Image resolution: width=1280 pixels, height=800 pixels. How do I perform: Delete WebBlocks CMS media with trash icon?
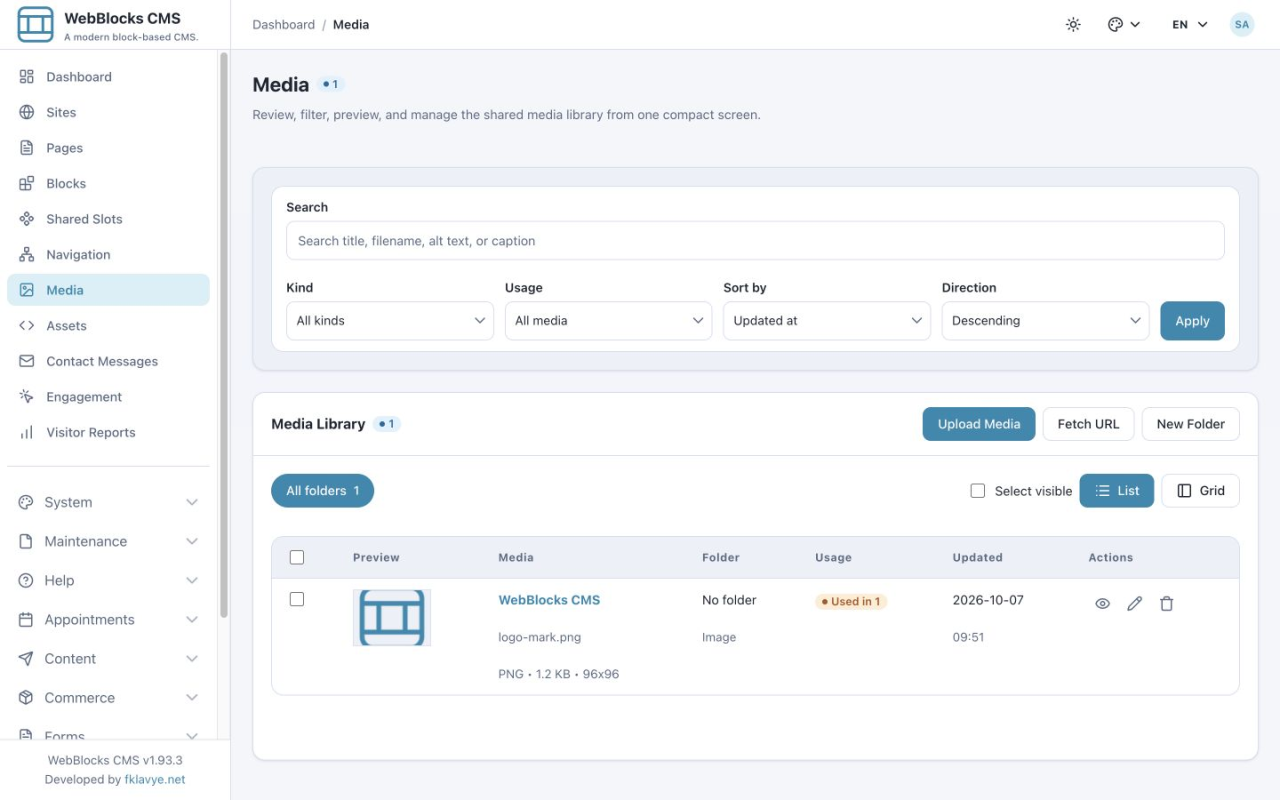pyautogui.click(x=1166, y=604)
